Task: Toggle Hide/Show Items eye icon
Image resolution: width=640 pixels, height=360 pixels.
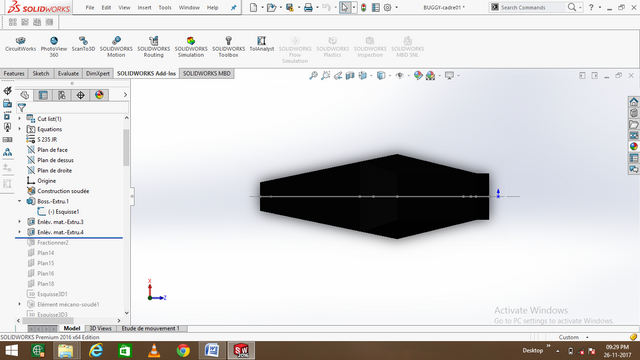Action: (x=400, y=76)
